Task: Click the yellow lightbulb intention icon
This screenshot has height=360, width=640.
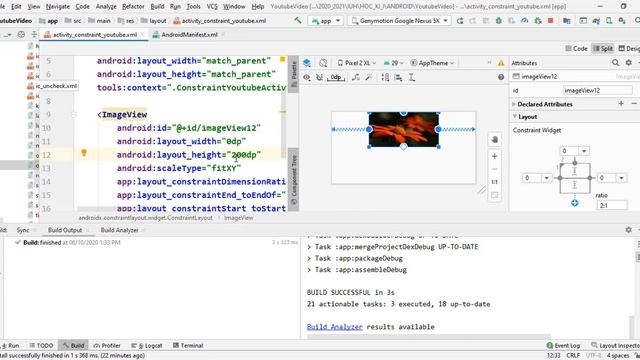Action: click(x=84, y=153)
